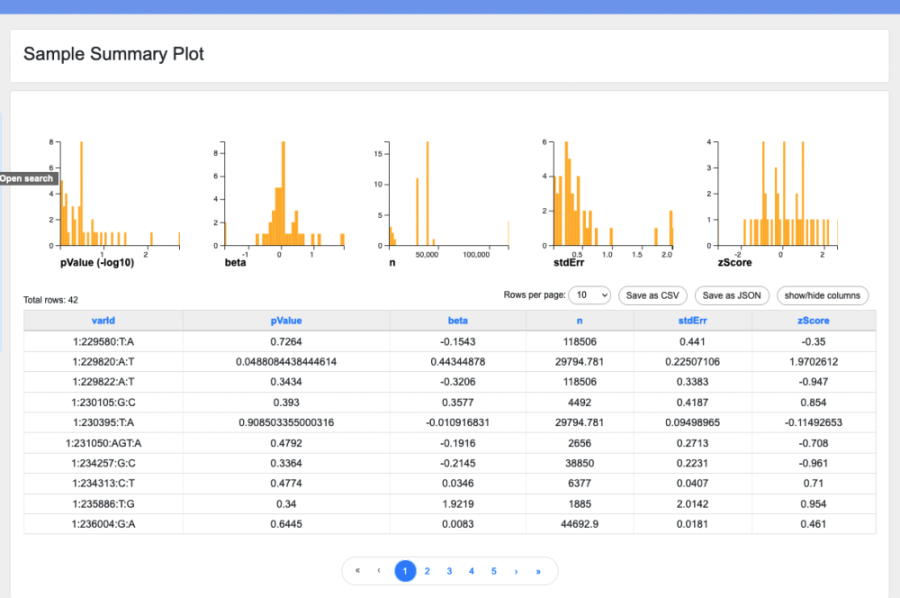Select variant 1:229580:T:A cell
The width and height of the screenshot is (900, 598).
coord(103,341)
